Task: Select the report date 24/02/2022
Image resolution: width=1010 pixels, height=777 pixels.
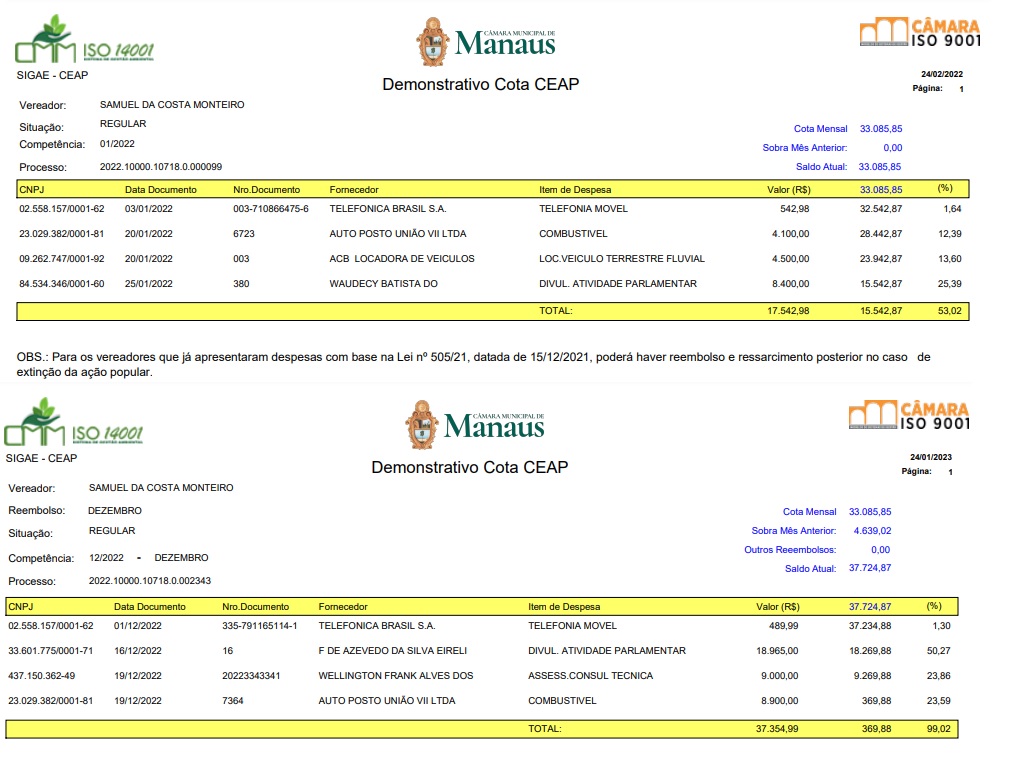Action: pyautogui.click(x=942, y=74)
